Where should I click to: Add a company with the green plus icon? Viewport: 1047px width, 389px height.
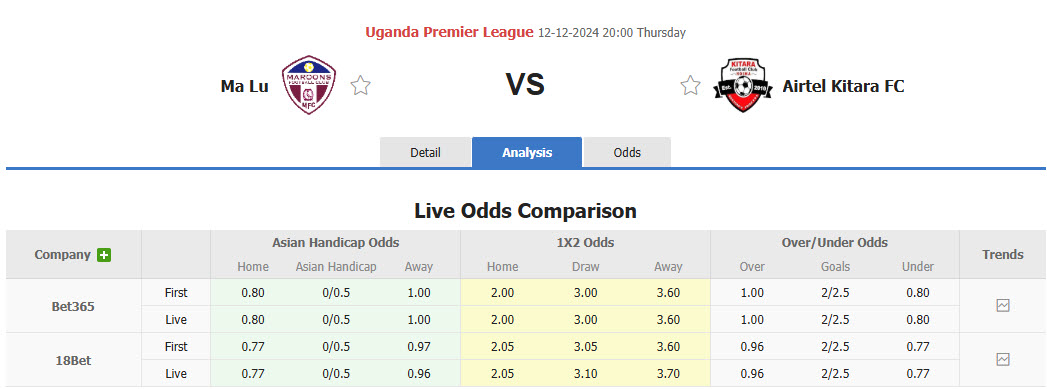(x=103, y=255)
